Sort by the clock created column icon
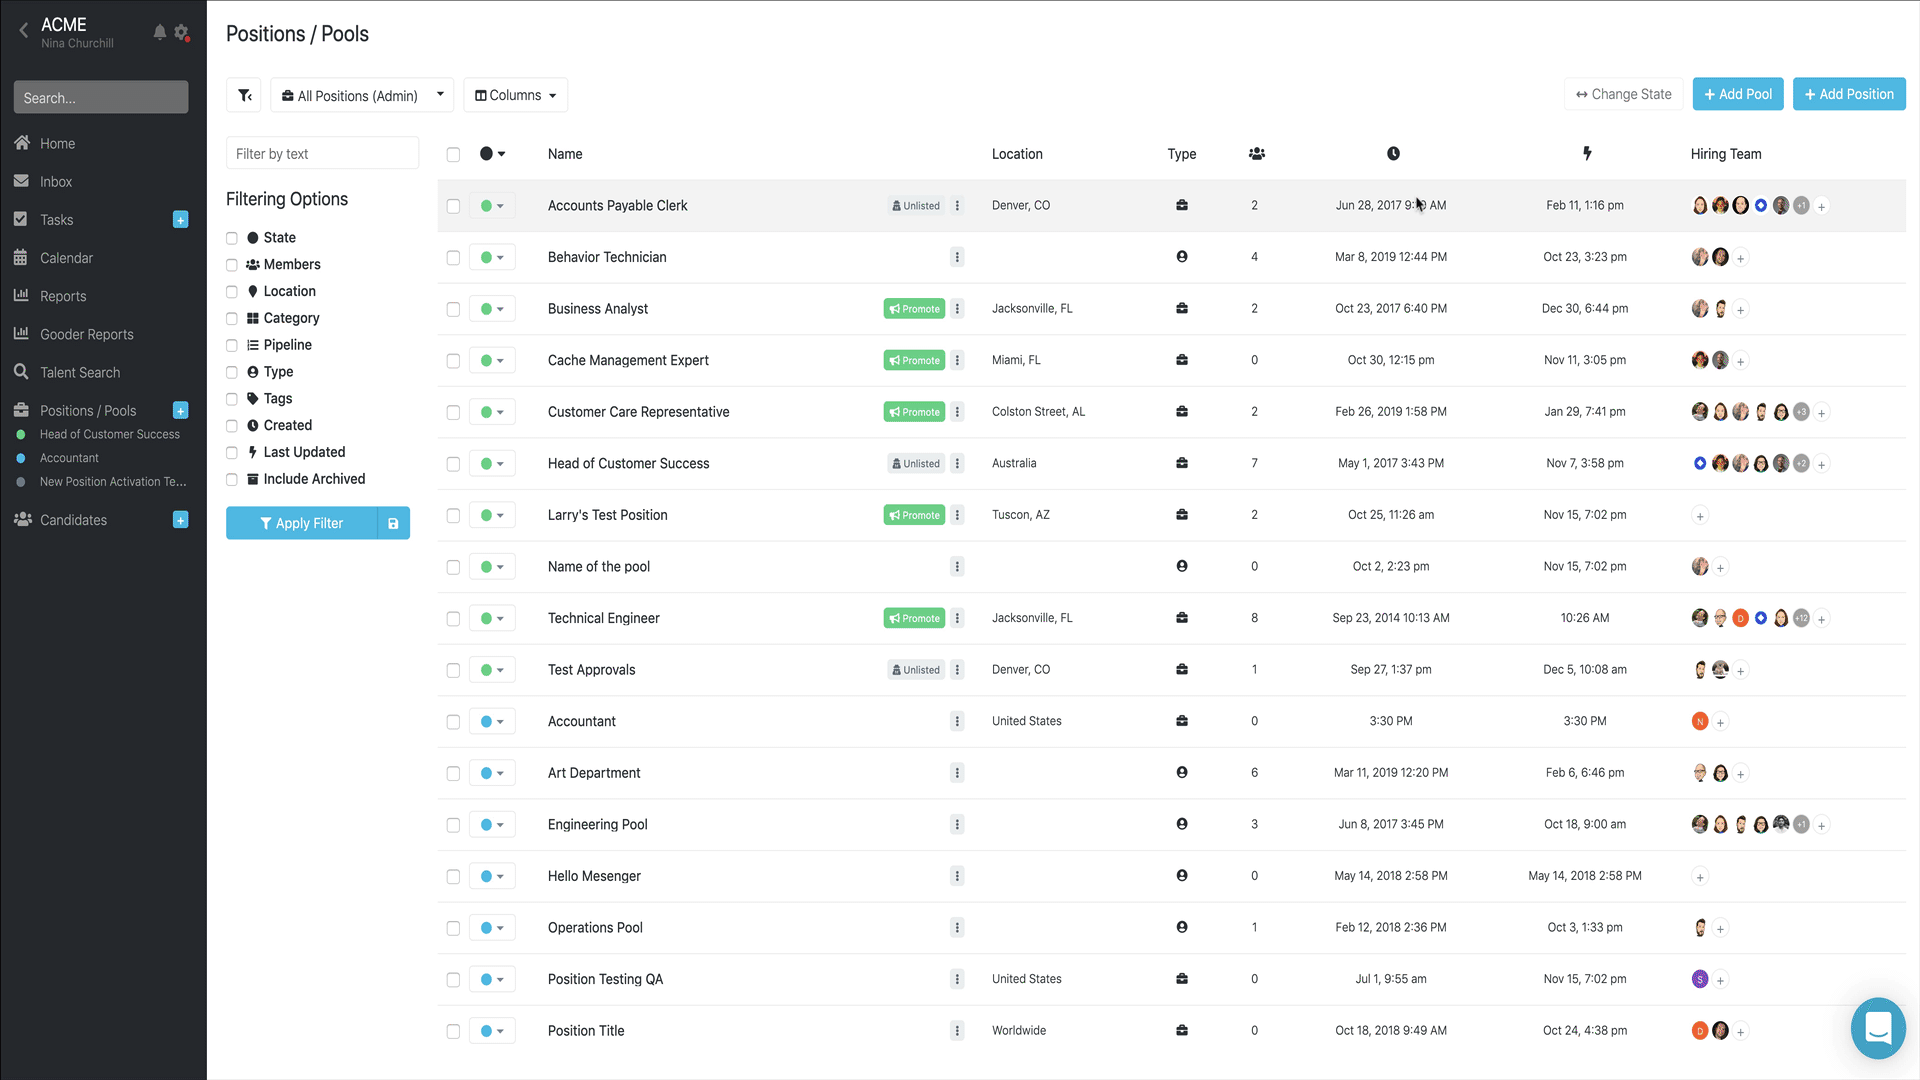Image resolution: width=1920 pixels, height=1080 pixels. click(x=1393, y=153)
